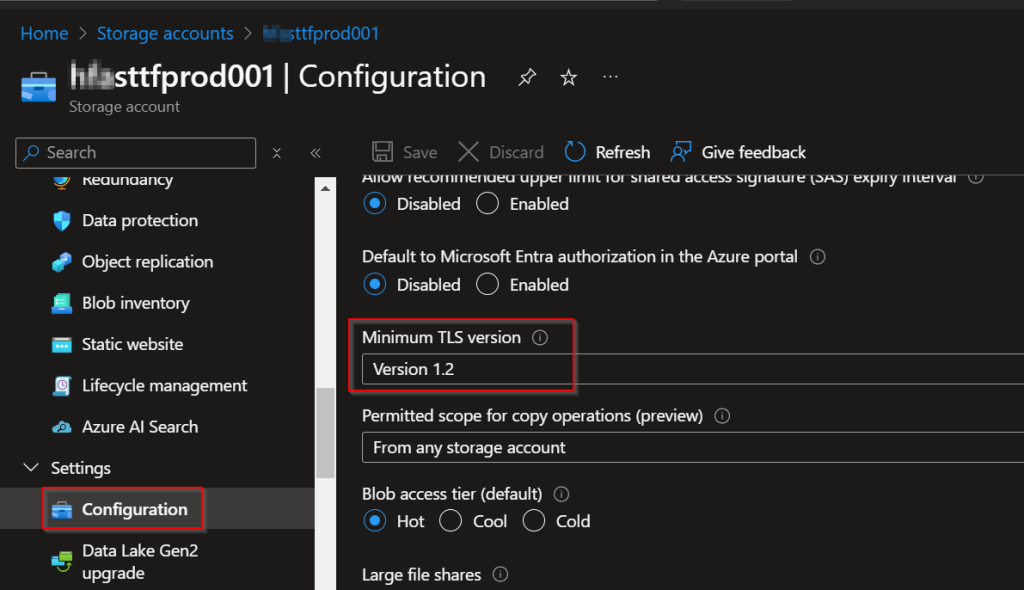Click the sidebar search input field

point(136,153)
